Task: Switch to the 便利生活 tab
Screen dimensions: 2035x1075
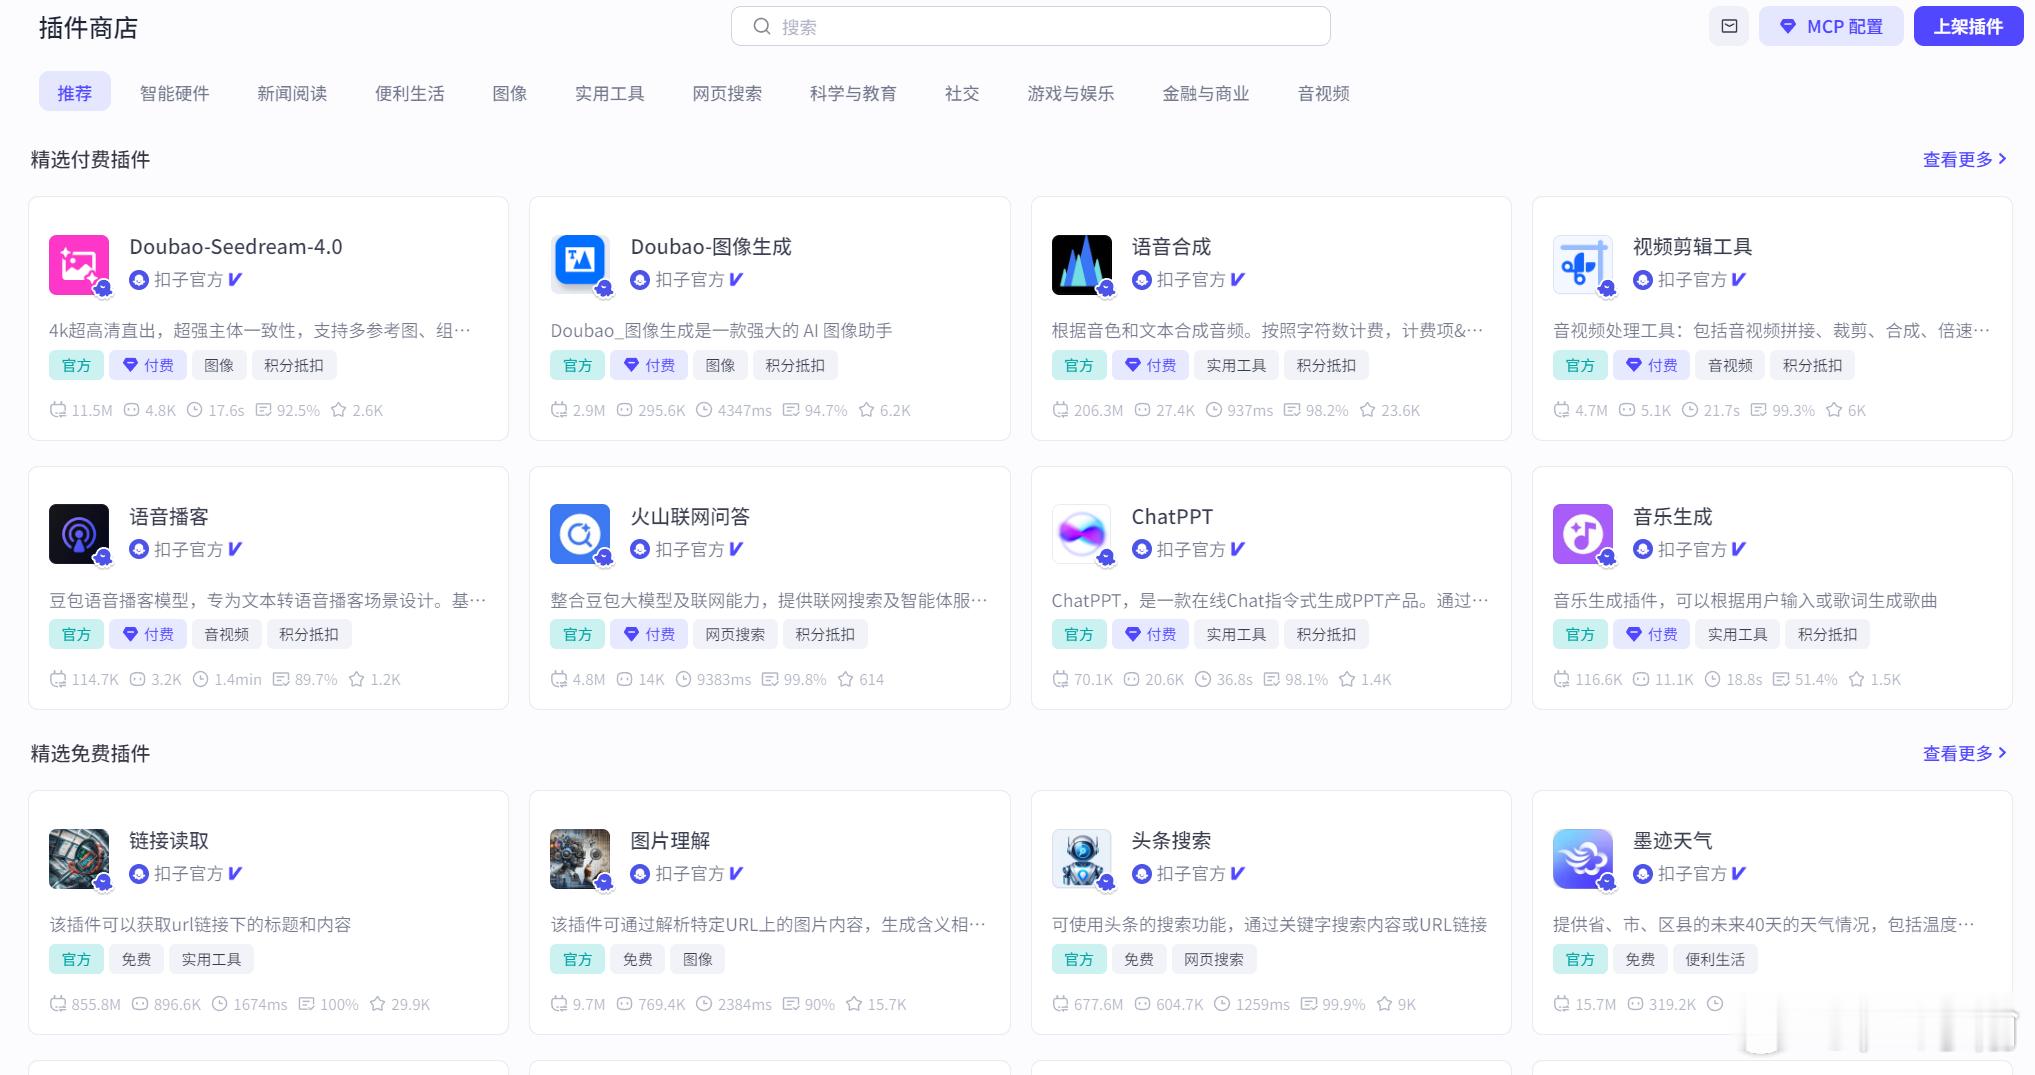Action: [x=410, y=93]
